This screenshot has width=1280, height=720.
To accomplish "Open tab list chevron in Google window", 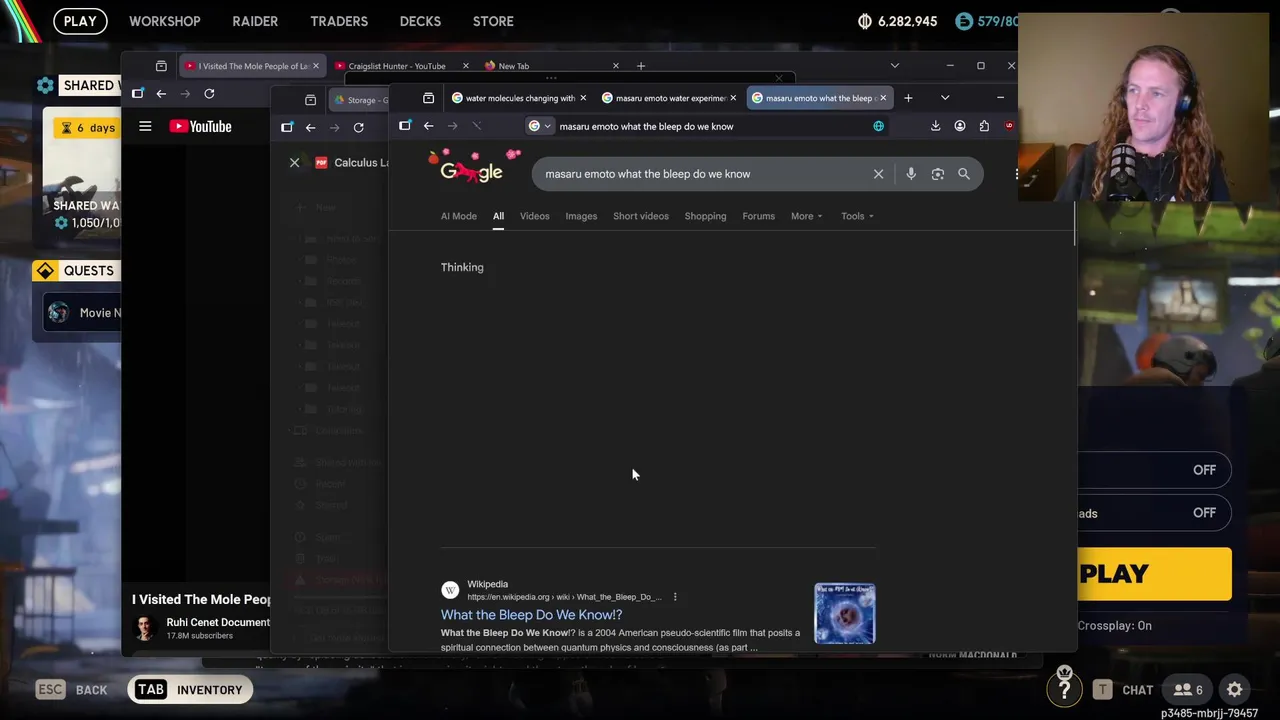I will point(944,98).
